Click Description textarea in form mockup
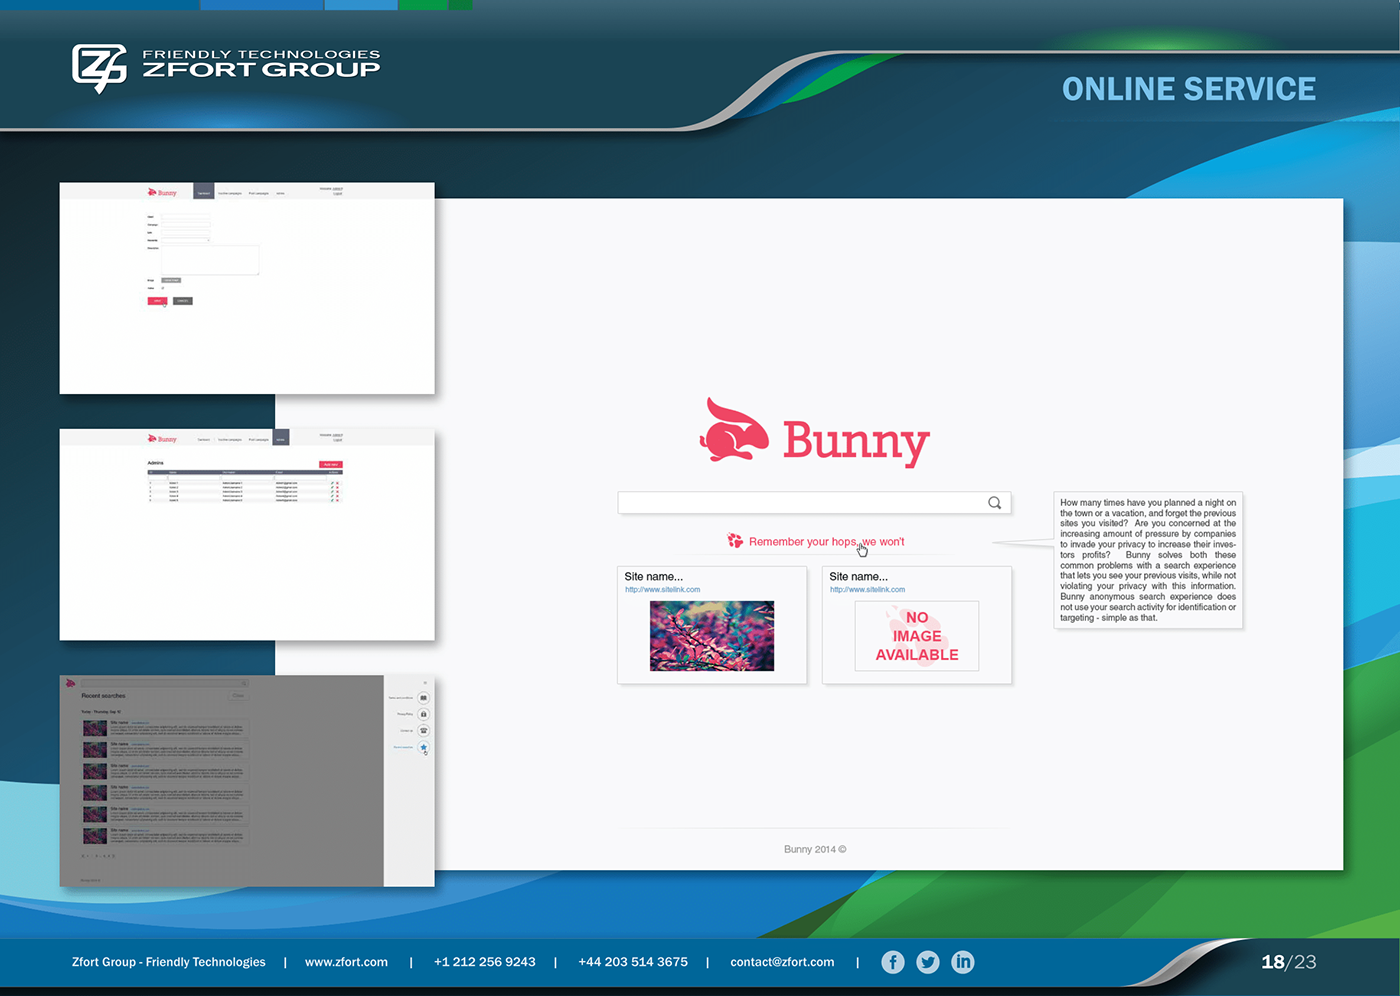This screenshot has width=1400, height=996. [x=210, y=260]
